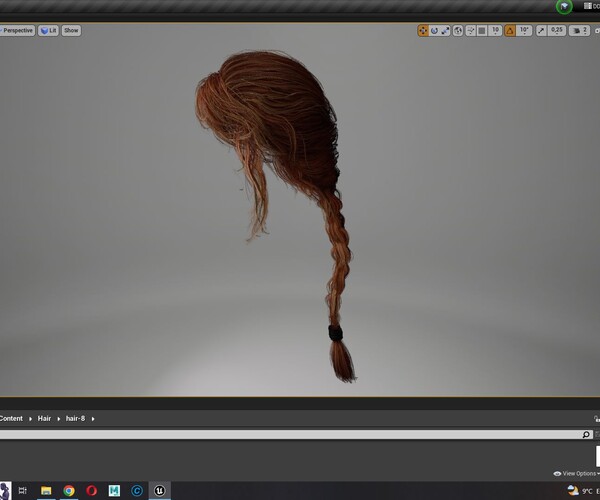
Task: Select the translate (move) gizmo tool
Action: 423,30
